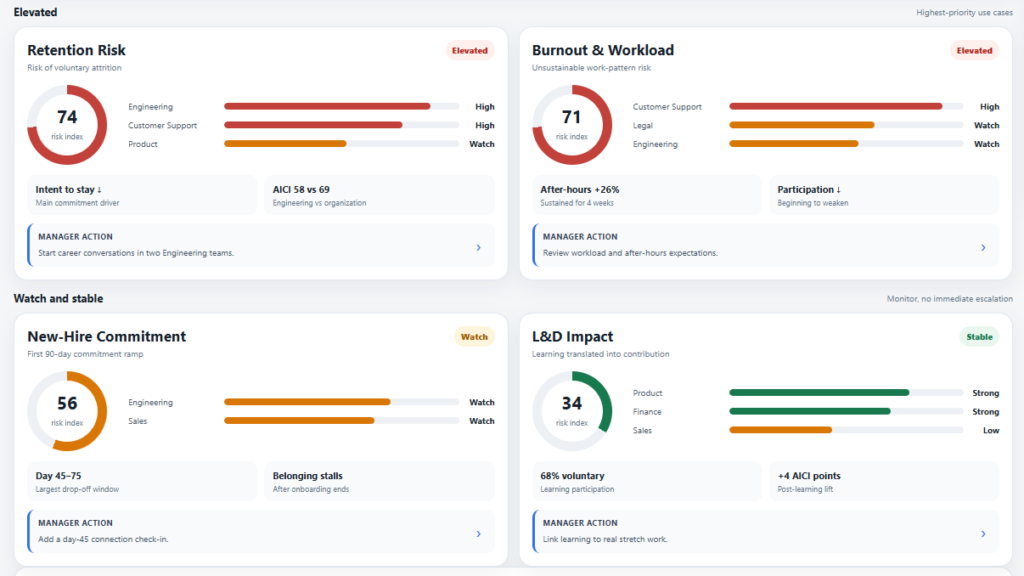Click the Stable badge on L&D Impact
Screen dimensions: 1024x576
click(979, 337)
